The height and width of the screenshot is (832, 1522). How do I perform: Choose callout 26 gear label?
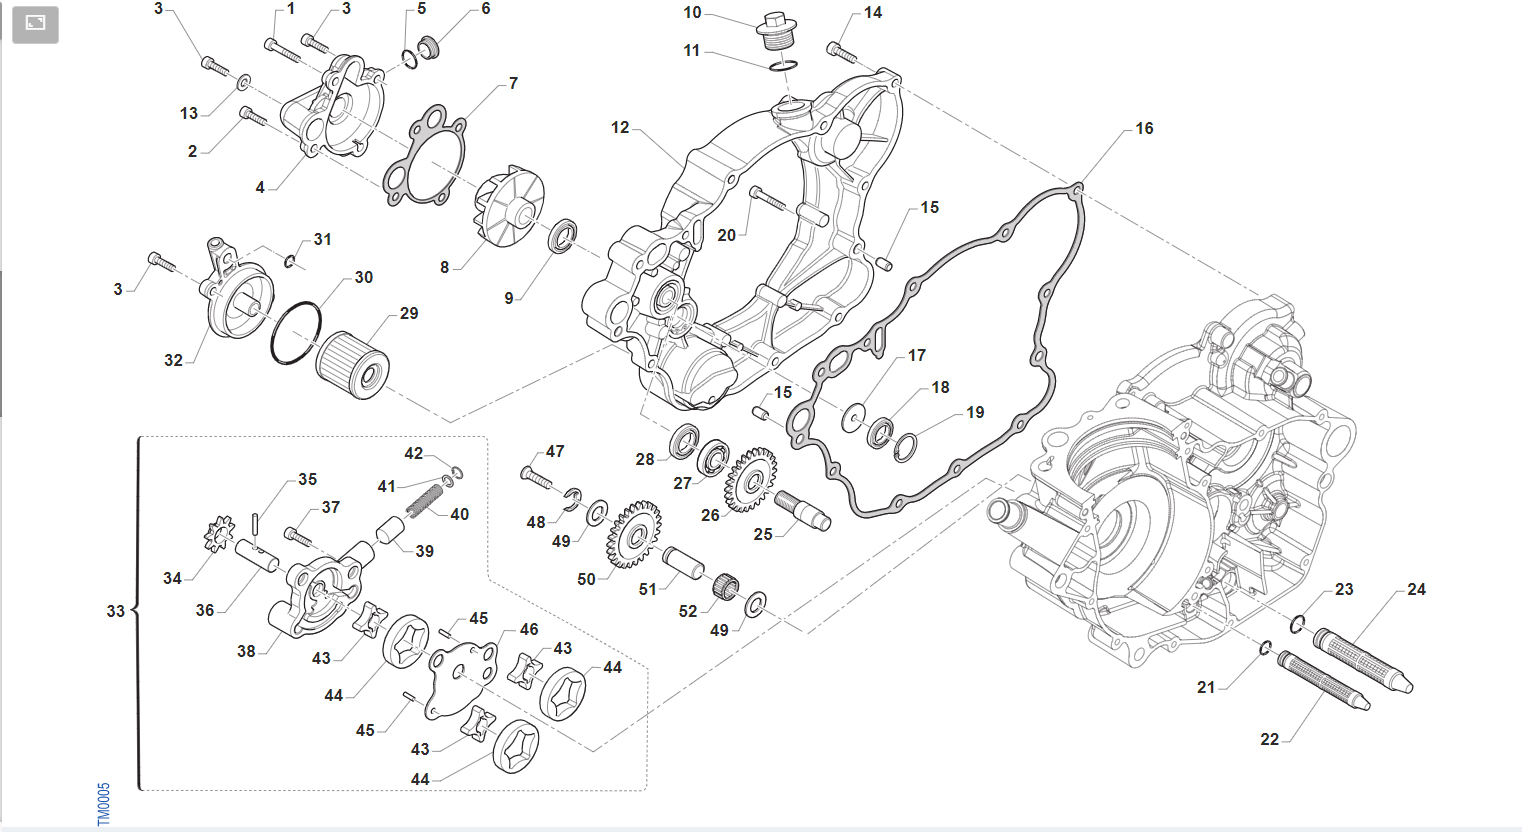coord(710,516)
